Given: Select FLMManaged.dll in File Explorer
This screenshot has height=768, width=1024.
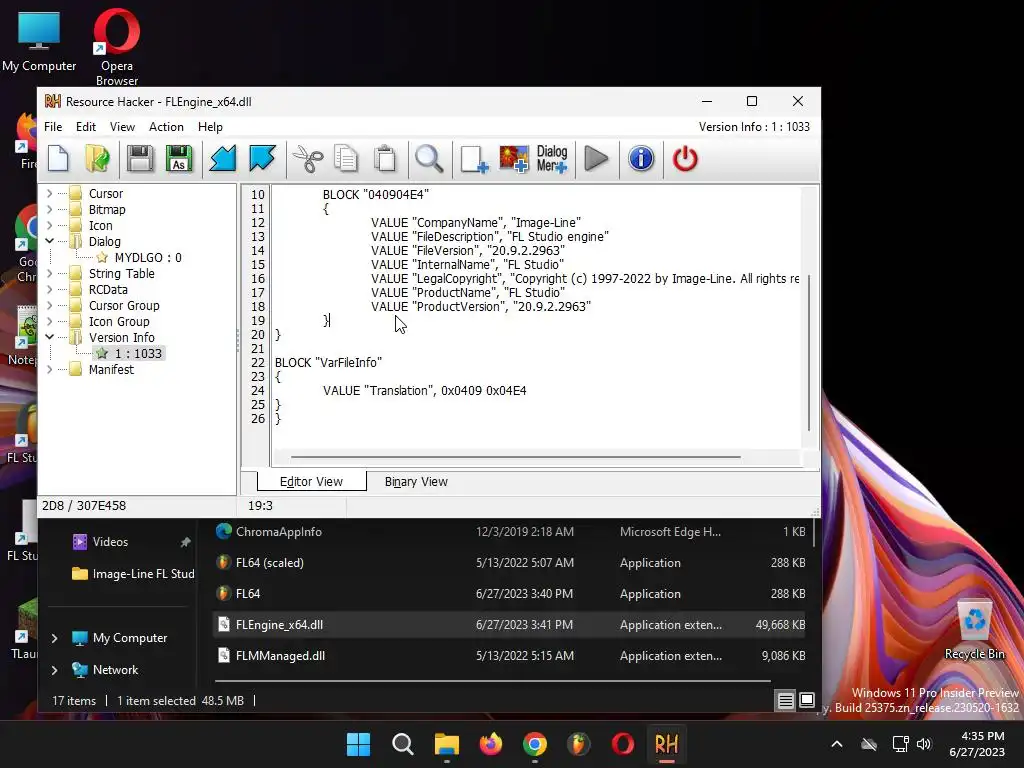Looking at the screenshot, I should (509, 656).
